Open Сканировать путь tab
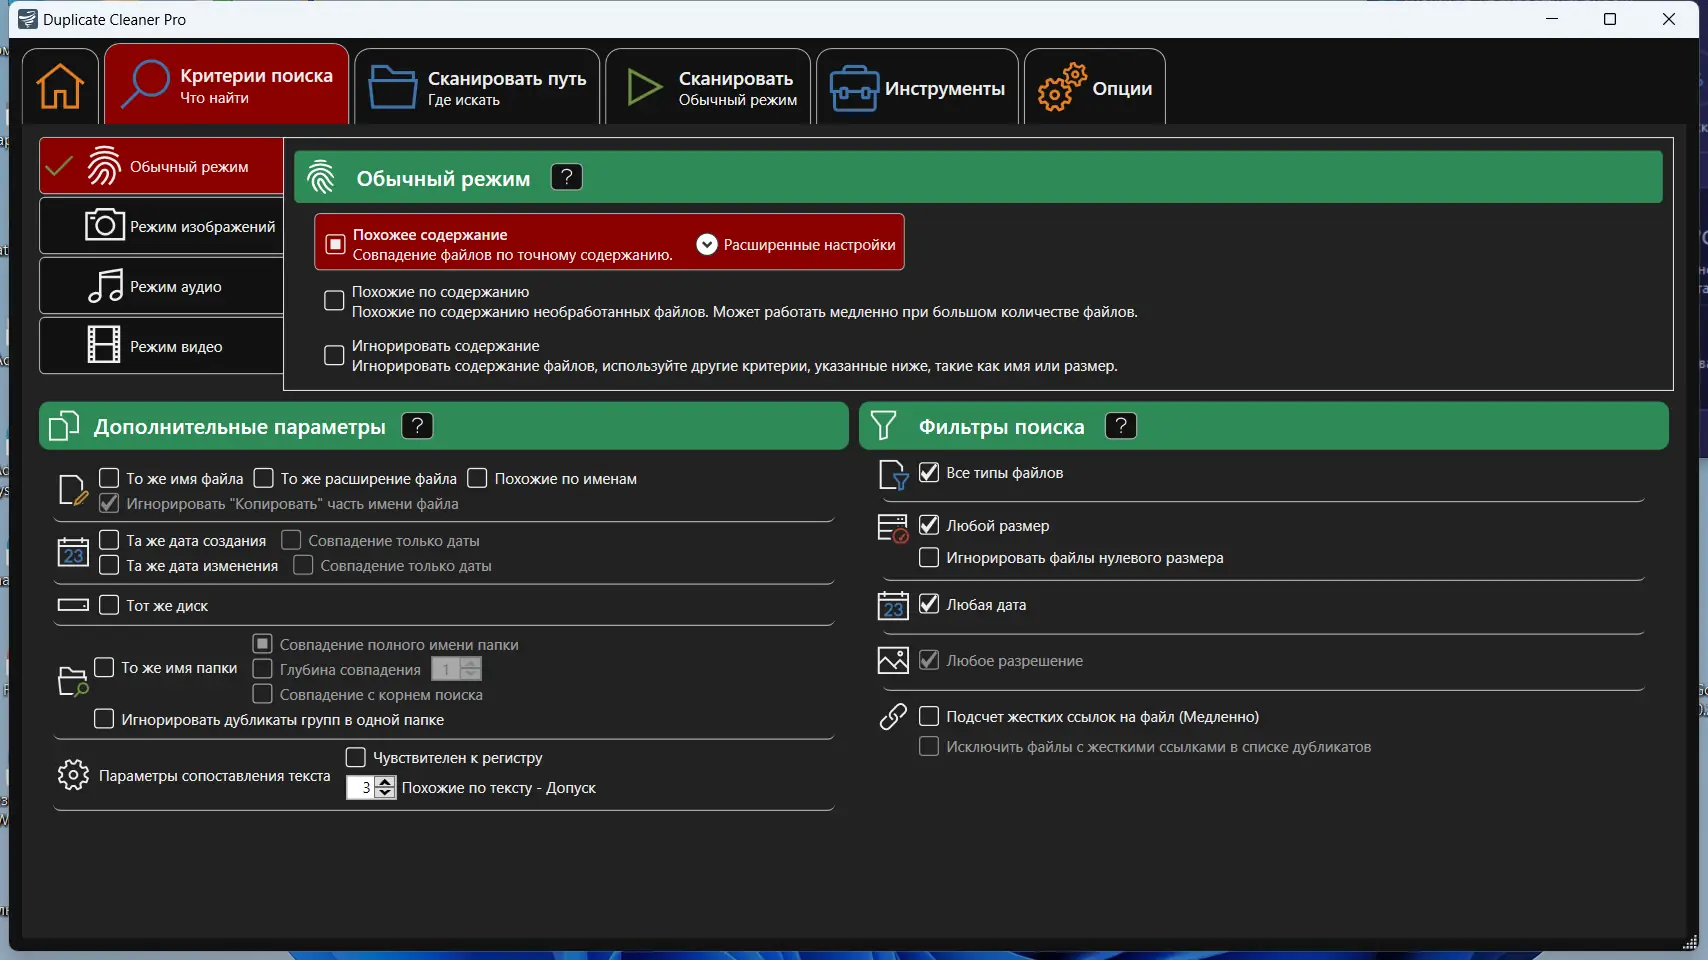This screenshot has height=960, width=1708. 478,87
